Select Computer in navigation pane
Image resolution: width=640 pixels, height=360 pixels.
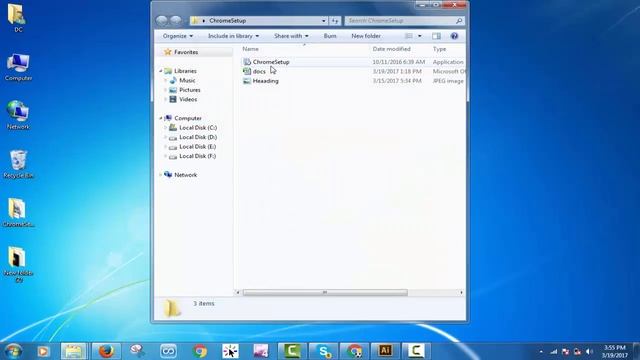pos(188,118)
